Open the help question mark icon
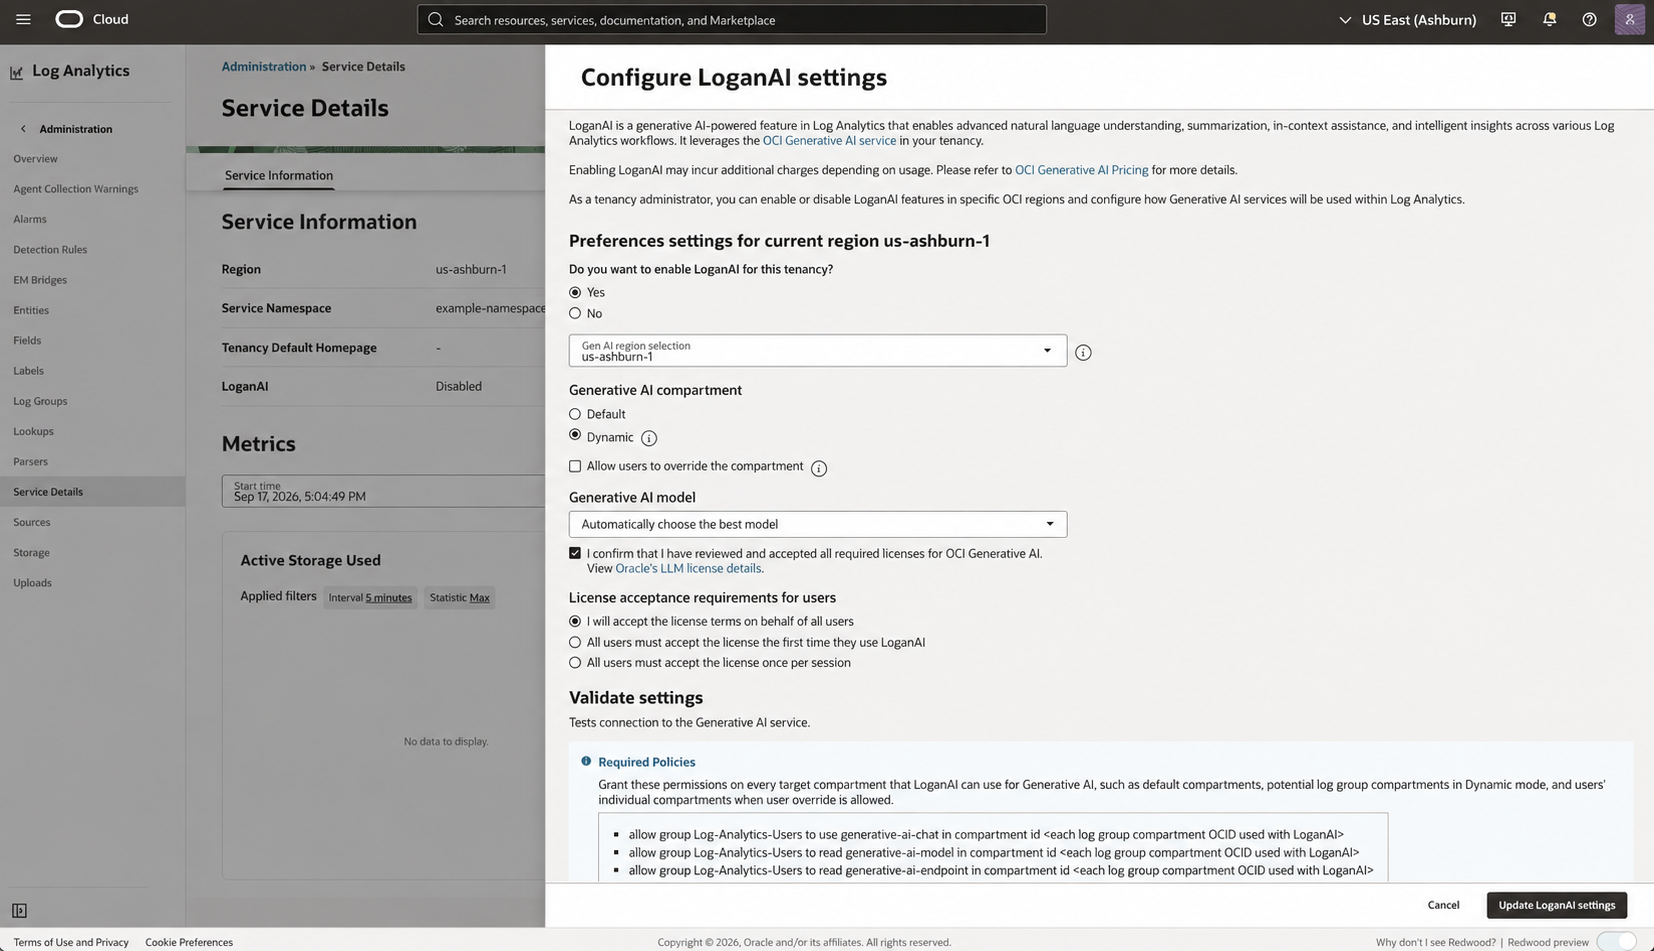Image resolution: width=1654 pixels, height=951 pixels. pyautogui.click(x=1589, y=19)
